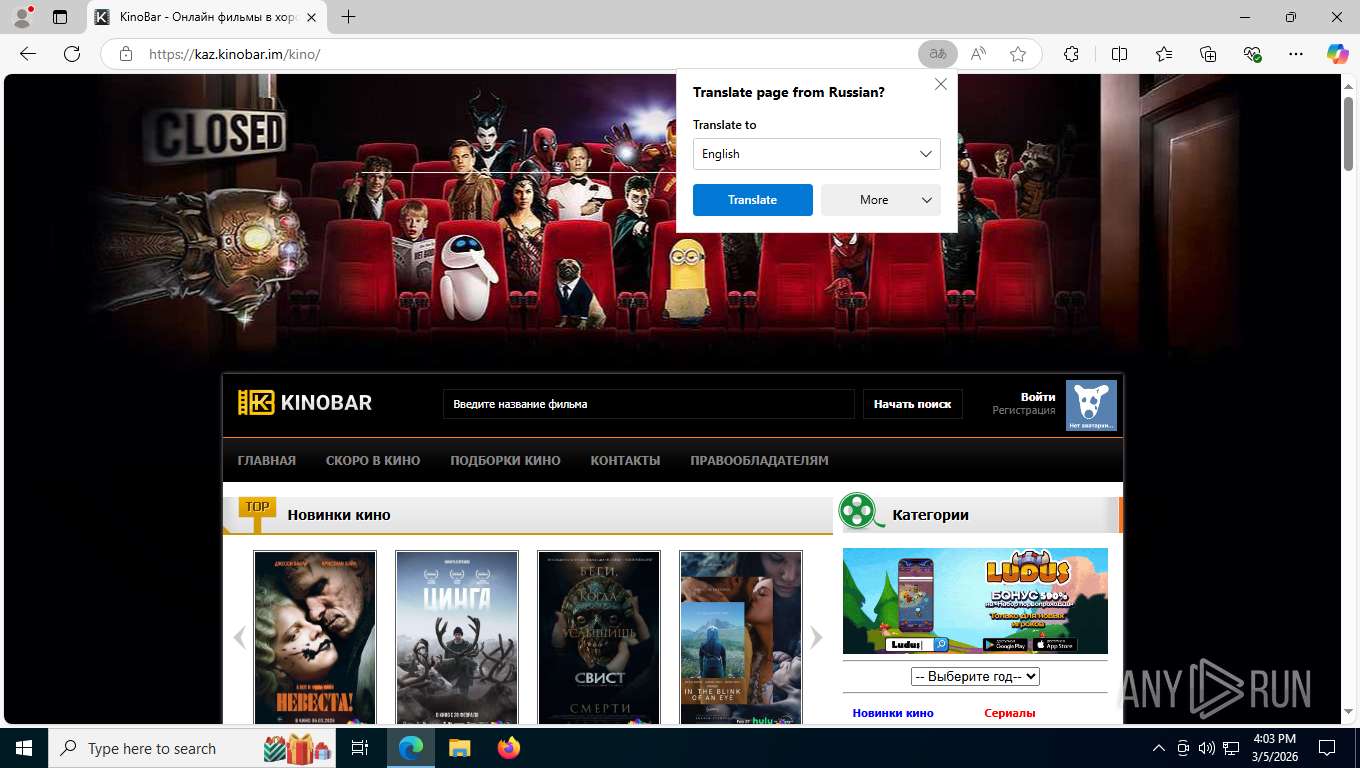
Task: Click the KINOBAR site logo
Action: click(x=305, y=403)
